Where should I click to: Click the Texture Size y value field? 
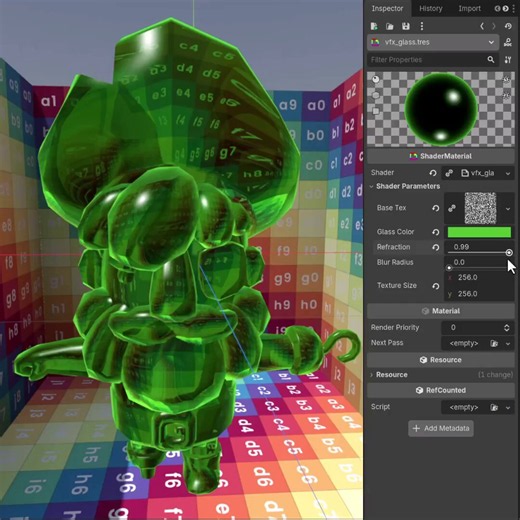click(x=479, y=294)
